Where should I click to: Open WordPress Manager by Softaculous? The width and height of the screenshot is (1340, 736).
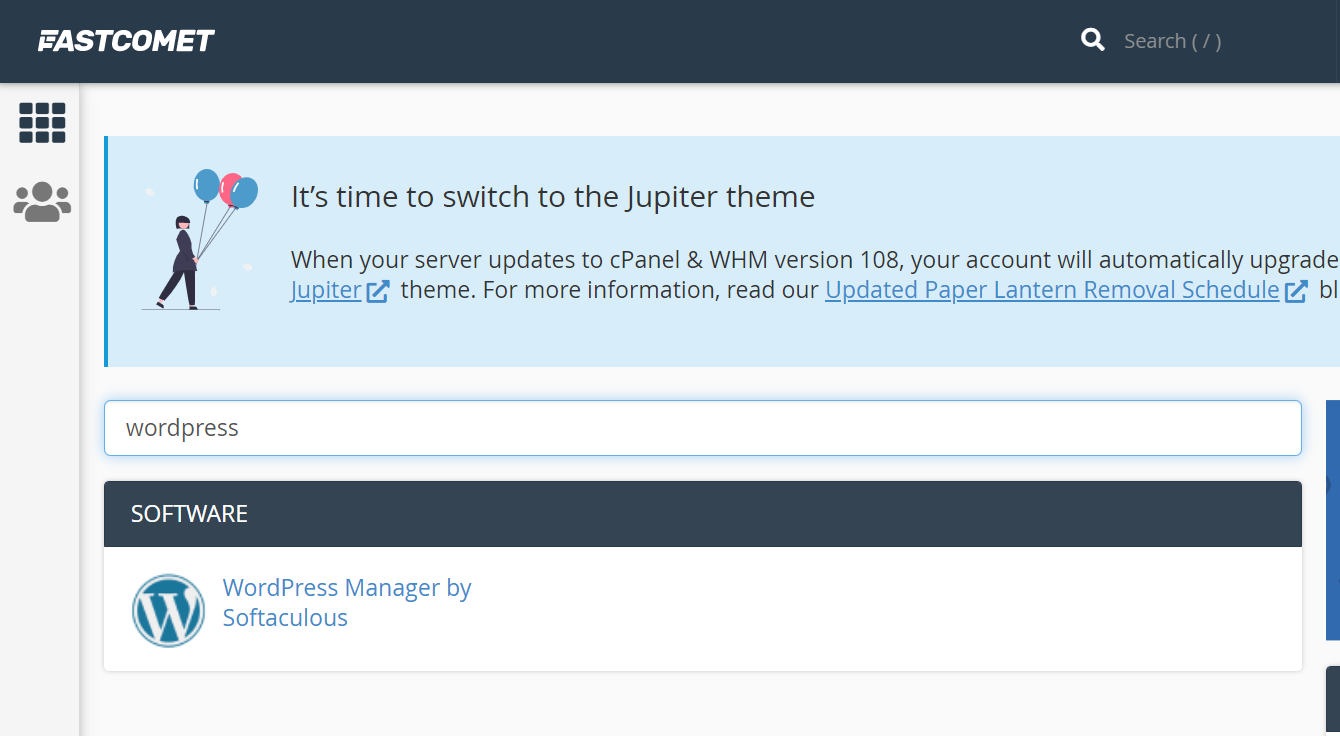coord(346,602)
